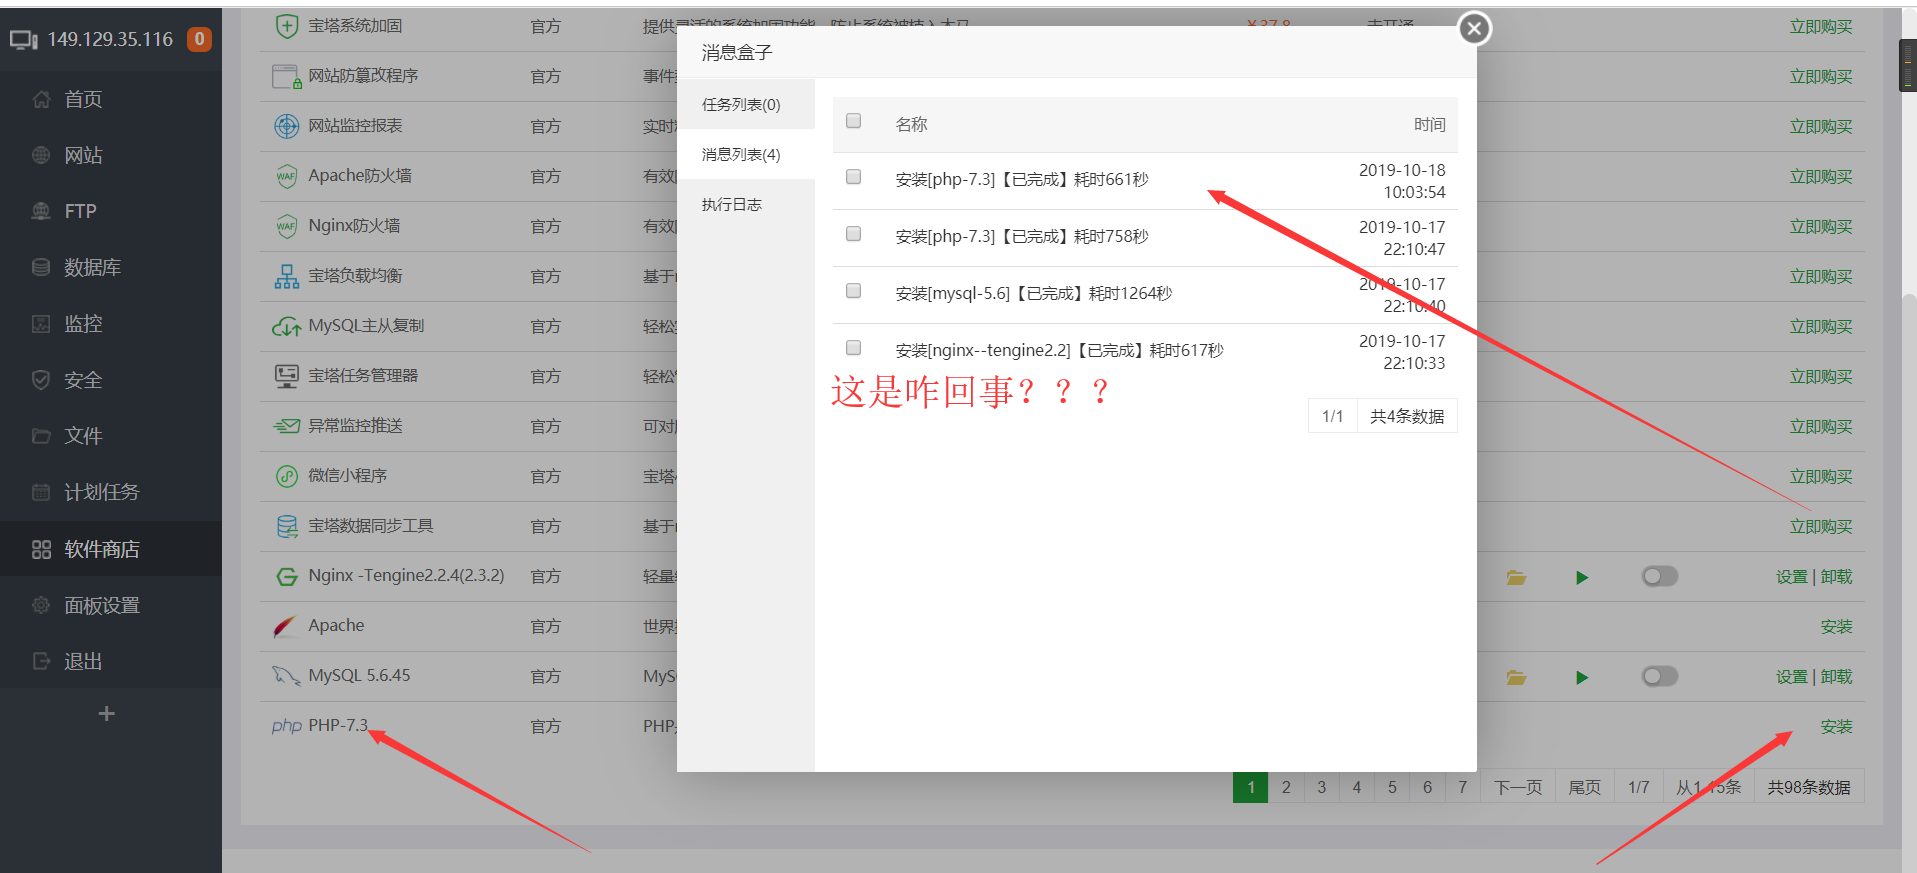
Task: Click the 异常监控推送 icon
Action: click(287, 426)
